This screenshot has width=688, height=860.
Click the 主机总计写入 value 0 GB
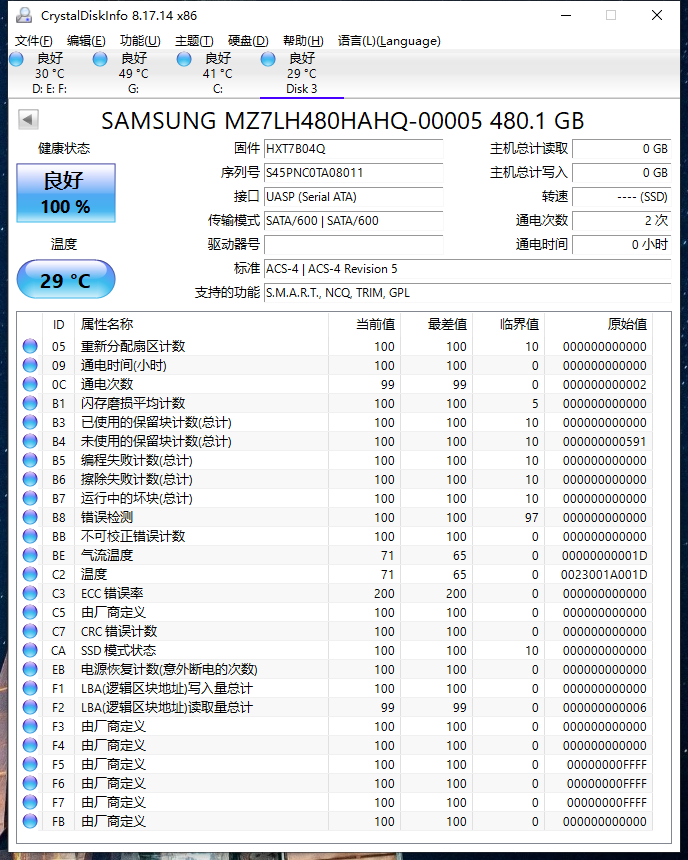tap(622, 173)
